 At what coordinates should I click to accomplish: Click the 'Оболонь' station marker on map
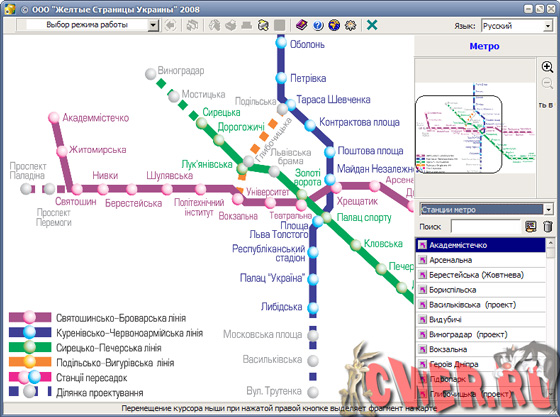281,43
